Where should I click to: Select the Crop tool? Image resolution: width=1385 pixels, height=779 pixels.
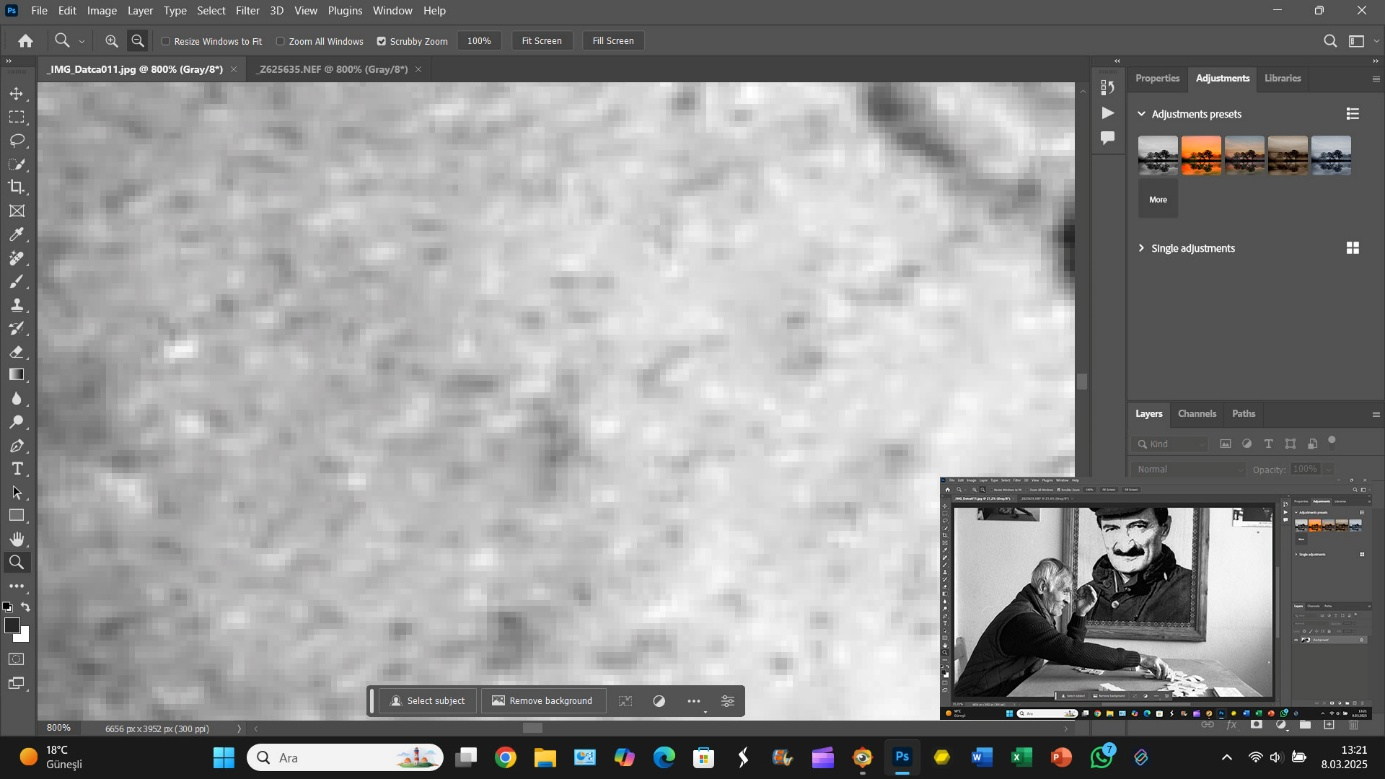pyautogui.click(x=17, y=187)
